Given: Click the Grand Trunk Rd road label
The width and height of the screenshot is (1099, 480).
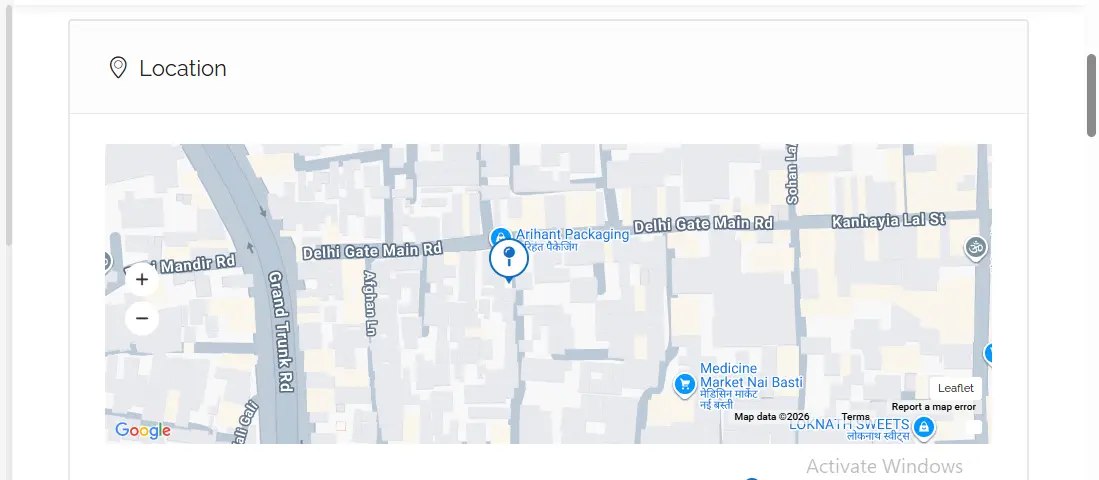Looking at the screenshot, I should (x=281, y=330).
